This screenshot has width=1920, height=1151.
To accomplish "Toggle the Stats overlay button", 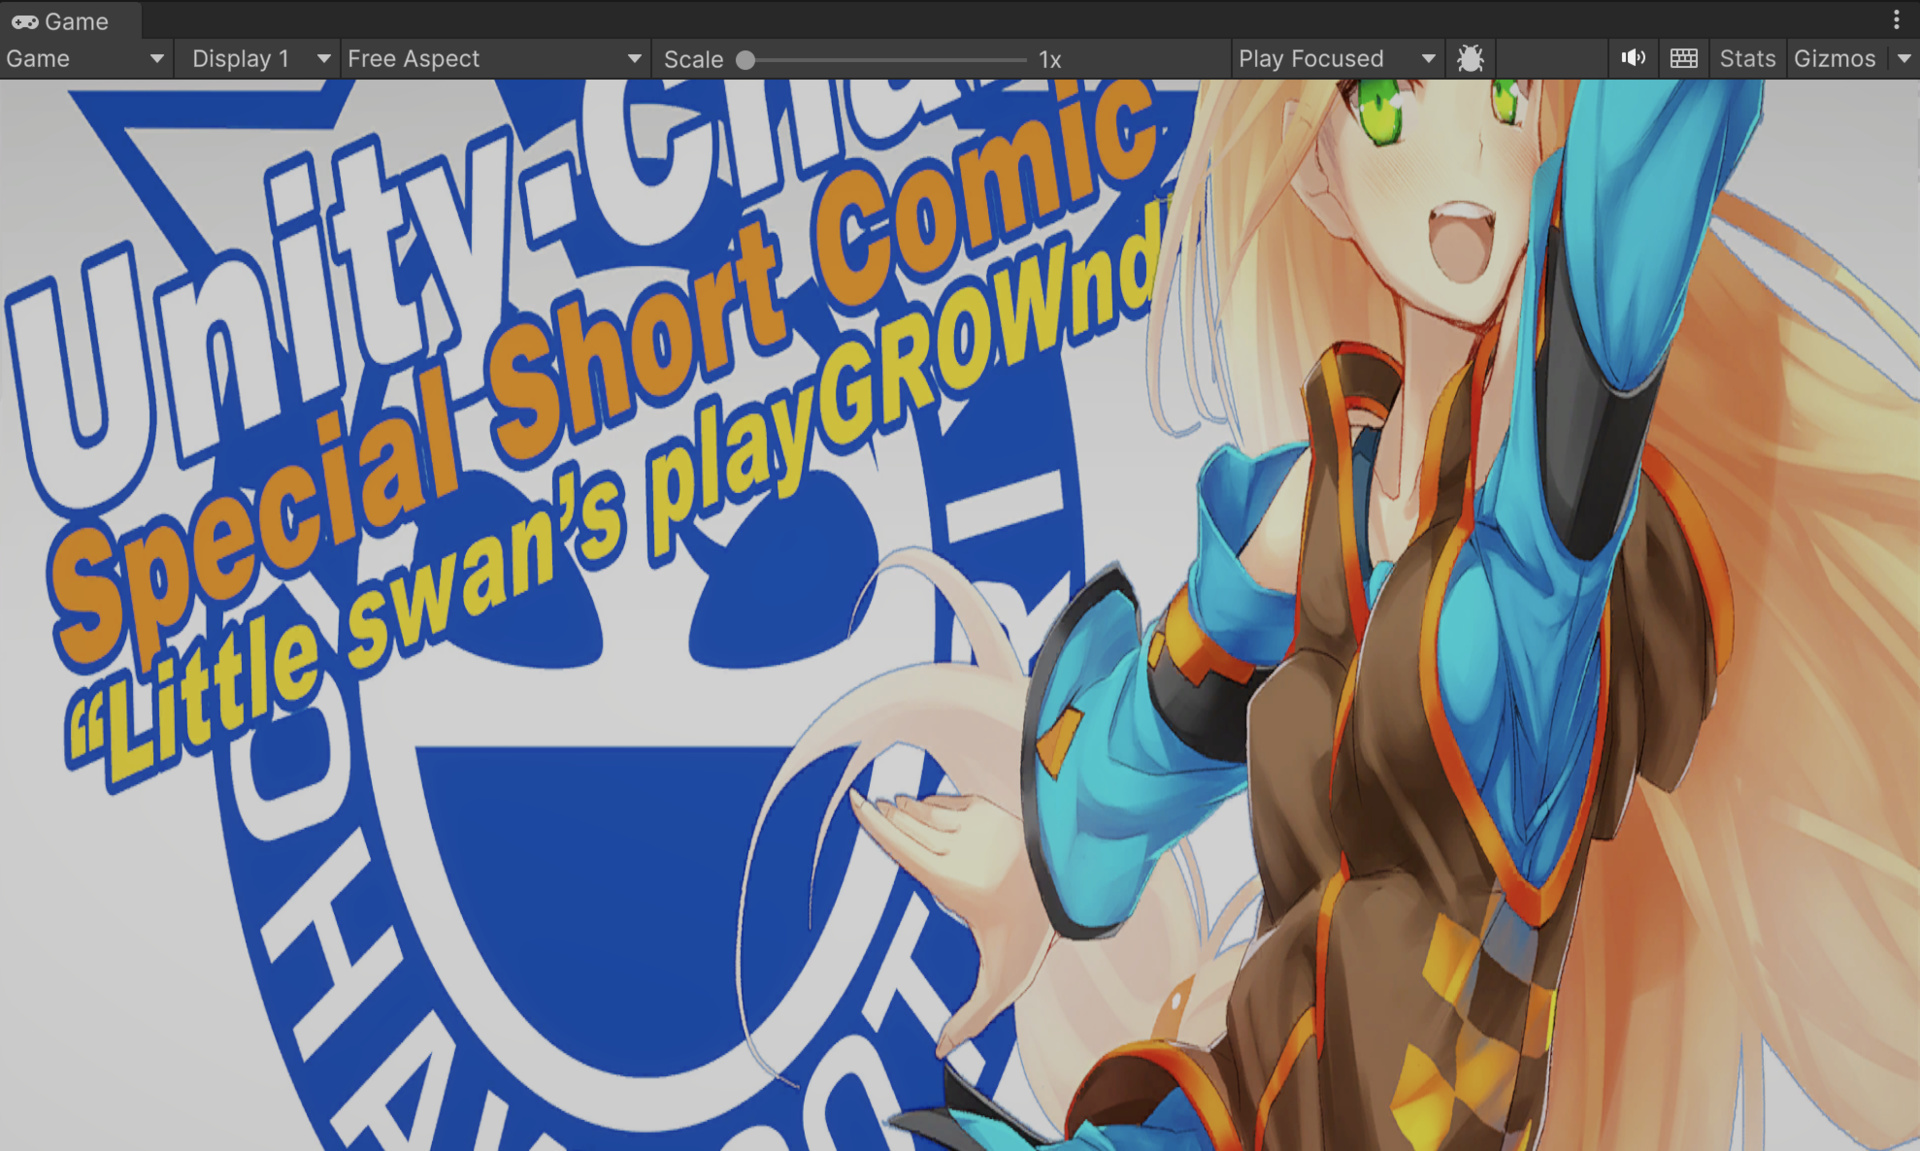I will pos(1747,59).
